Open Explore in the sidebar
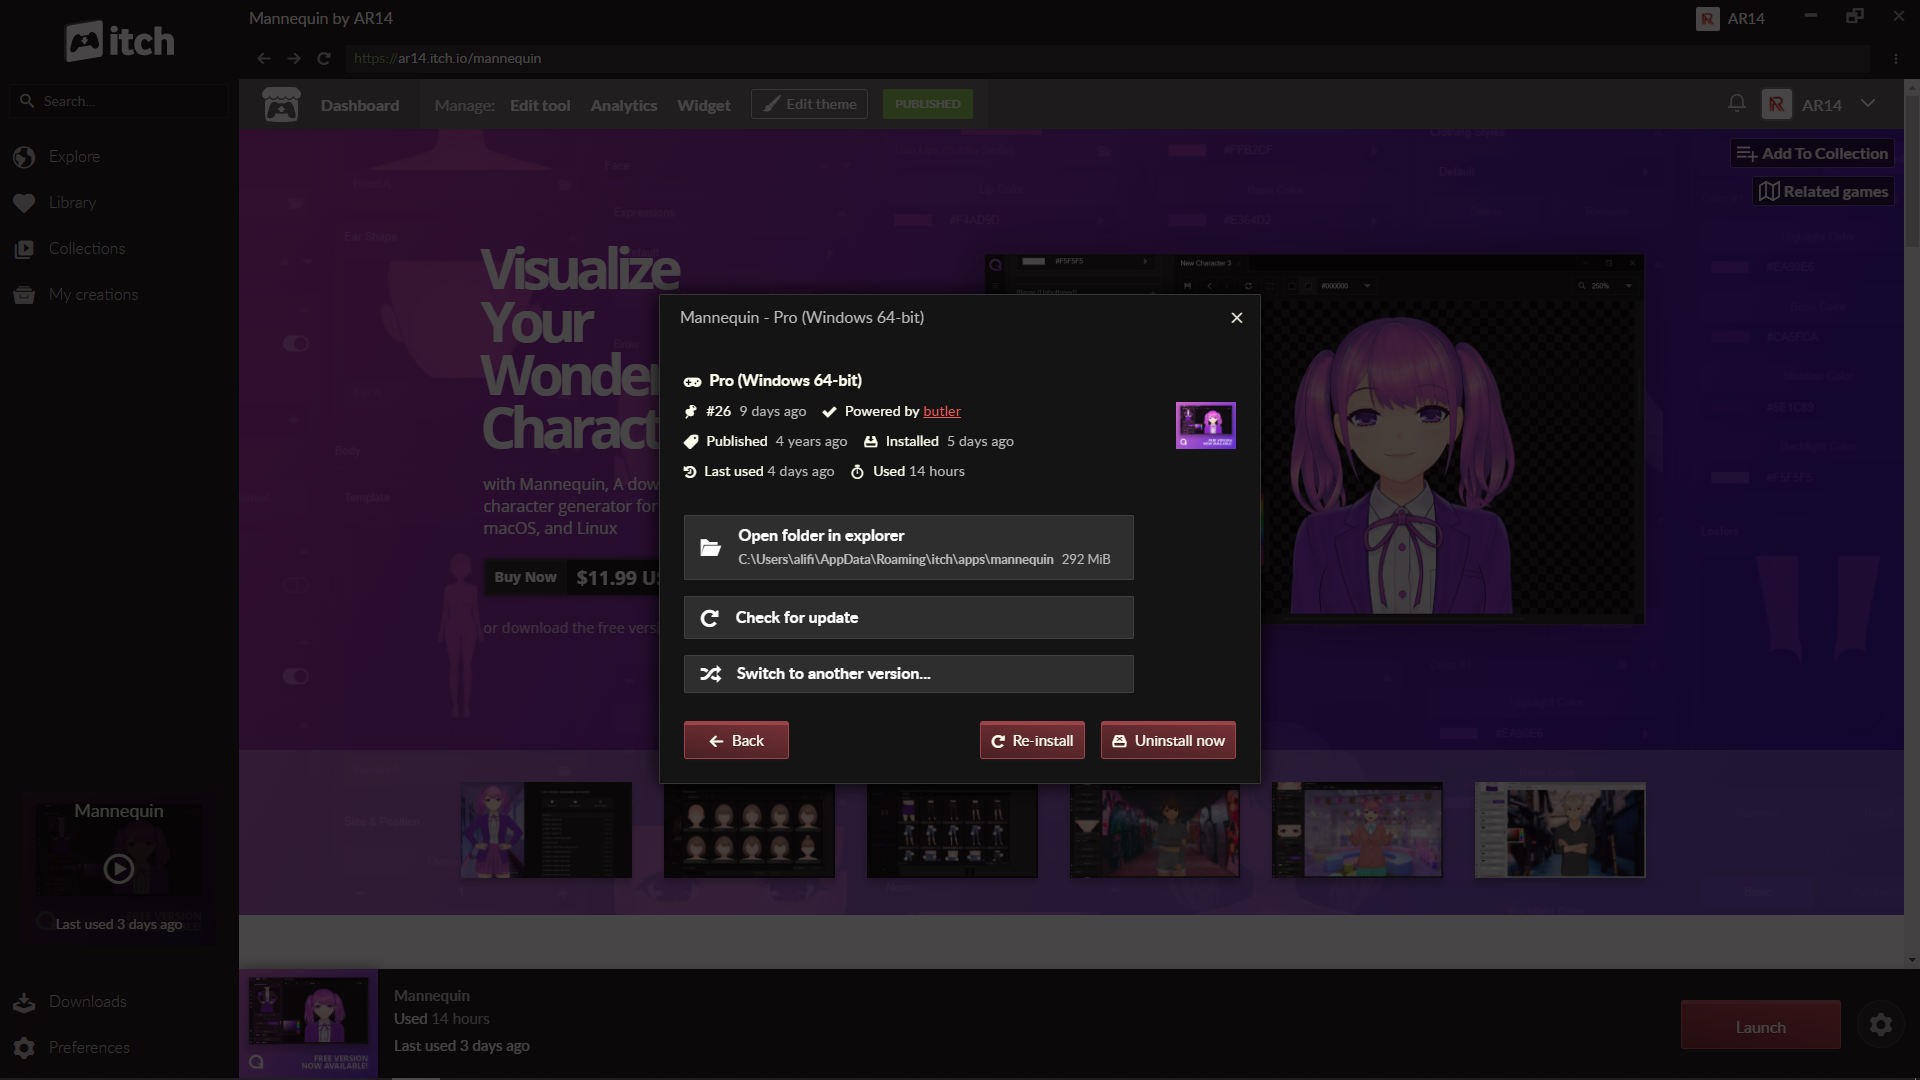 (74, 157)
